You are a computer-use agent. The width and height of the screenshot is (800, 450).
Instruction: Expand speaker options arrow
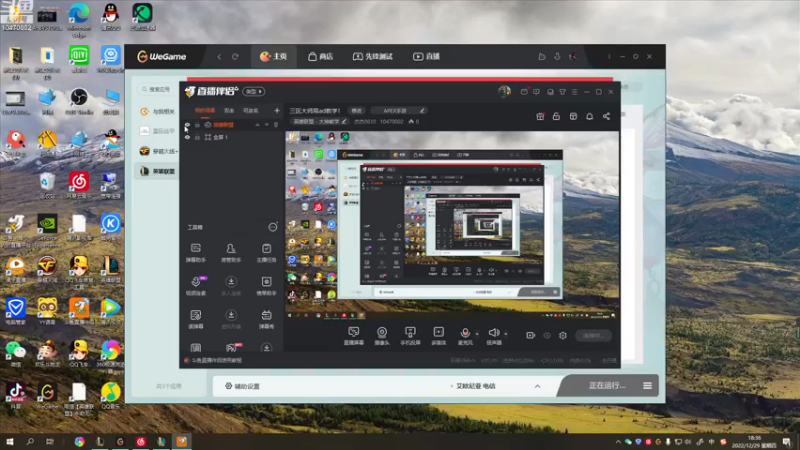(506, 334)
